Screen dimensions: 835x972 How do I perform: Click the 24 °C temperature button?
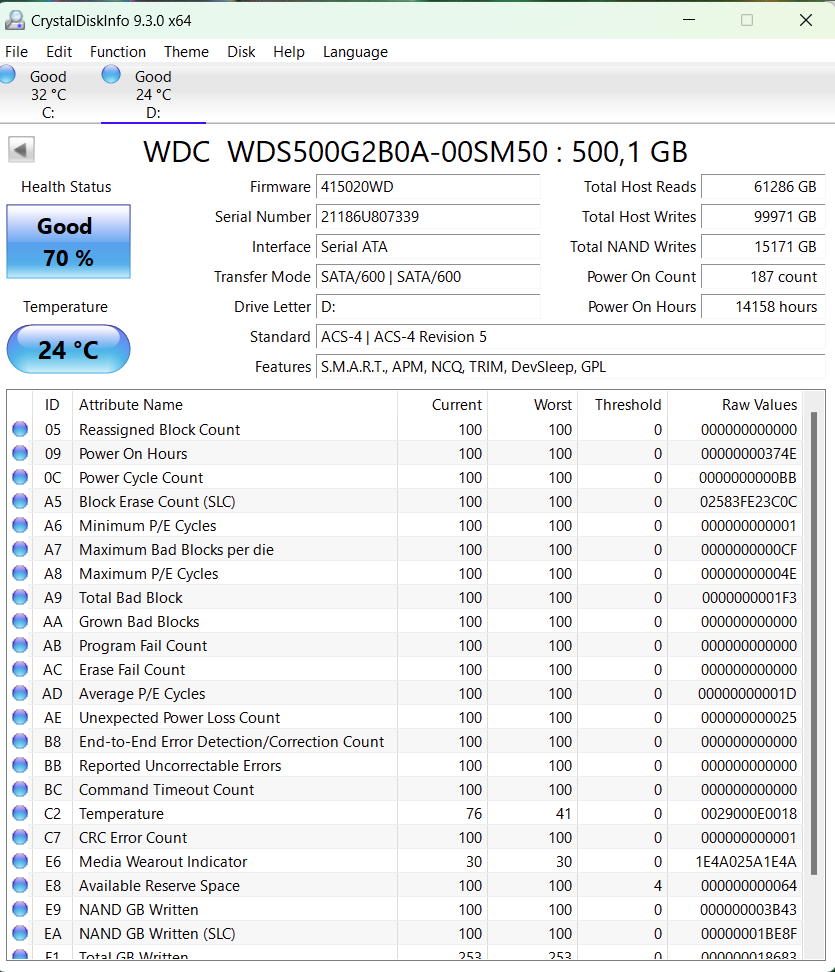click(68, 350)
